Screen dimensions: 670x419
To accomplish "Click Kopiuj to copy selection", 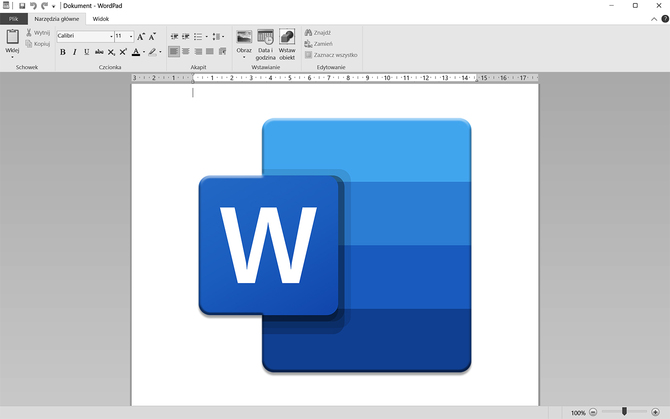I will [x=38, y=44].
